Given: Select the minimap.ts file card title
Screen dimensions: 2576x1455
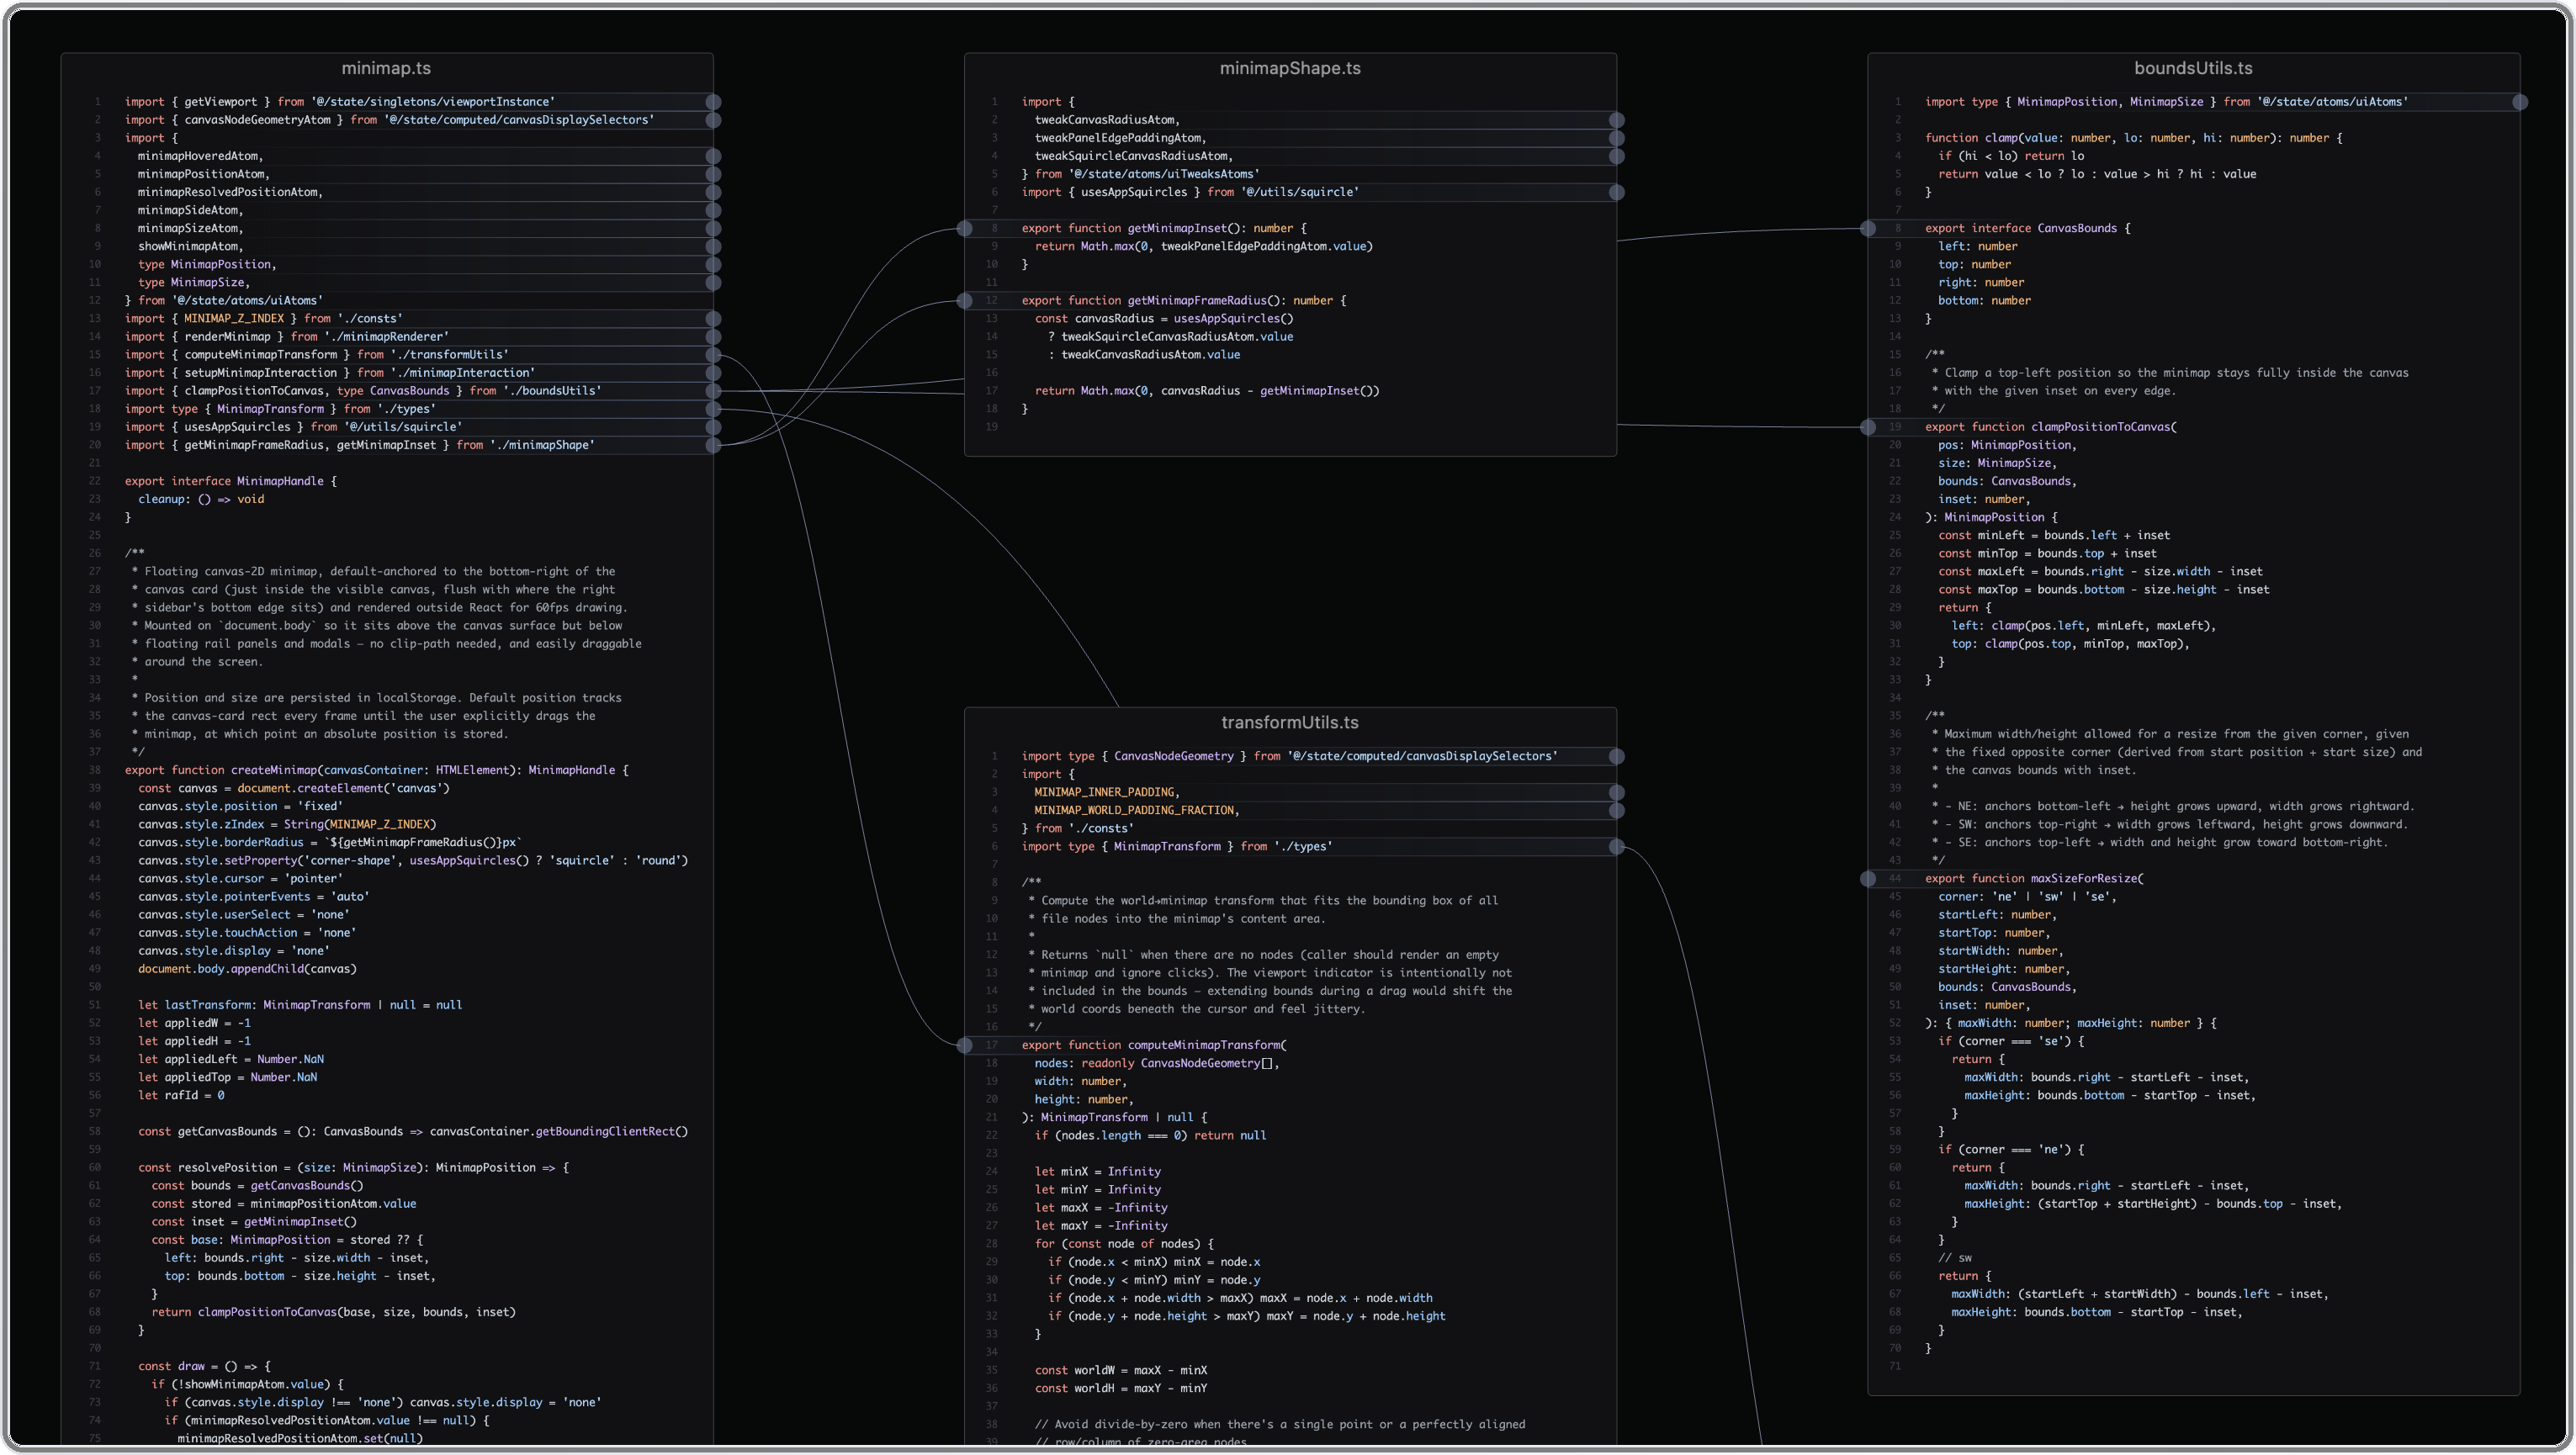Looking at the screenshot, I should pyautogui.click(x=386, y=68).
